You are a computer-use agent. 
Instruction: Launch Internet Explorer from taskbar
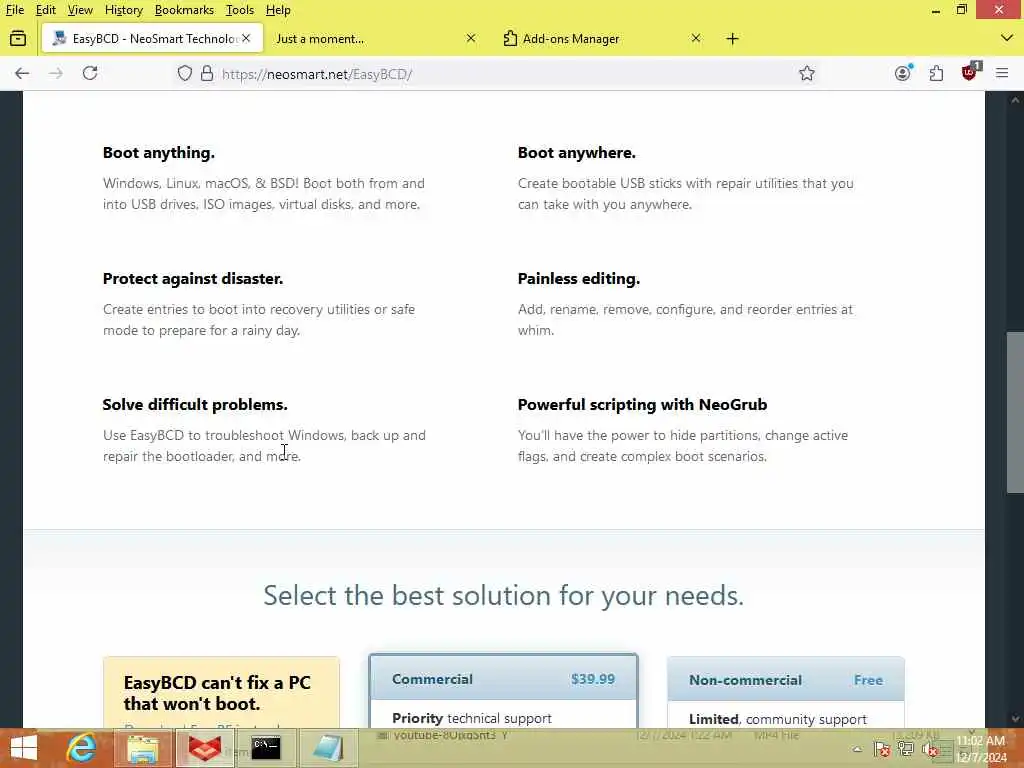(81, 748)
